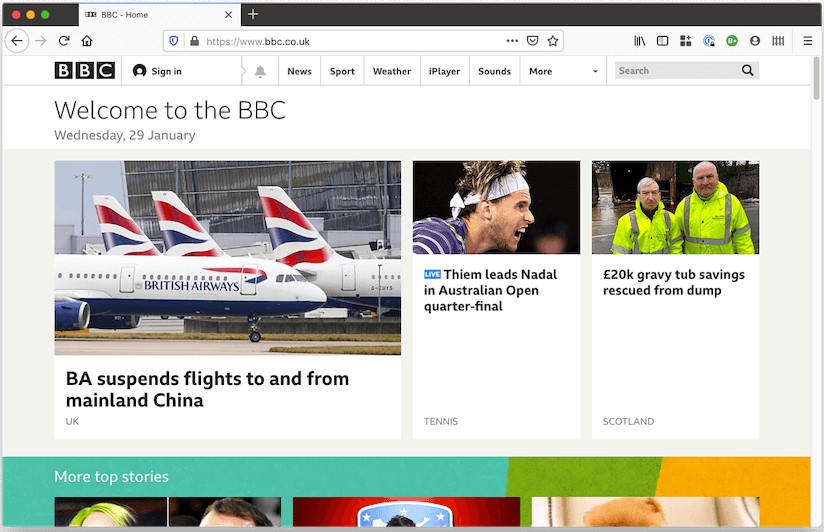The image size is (824, 532).
Task: Go to the News section
Action: pos(300,71)
